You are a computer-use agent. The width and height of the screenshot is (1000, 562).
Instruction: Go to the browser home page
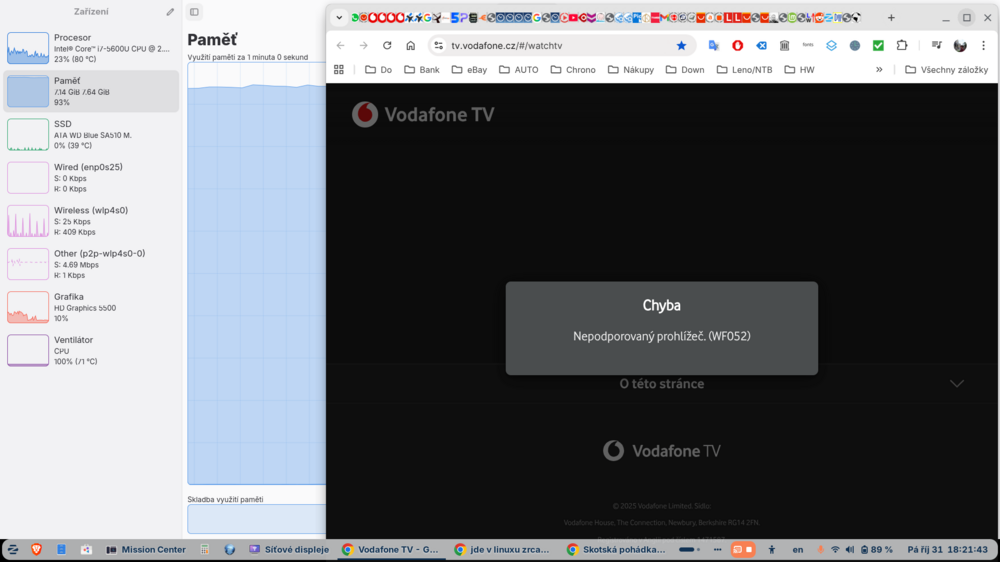411,46
